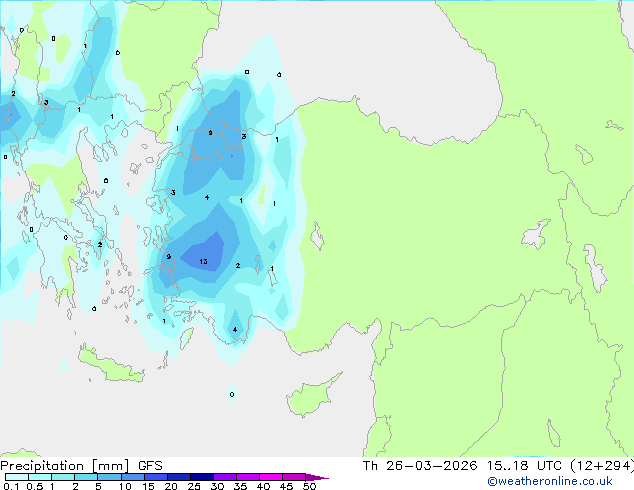Click the island of Cyprus on the map
Viewport: 634px width, 490px height.
click(311, 397)
